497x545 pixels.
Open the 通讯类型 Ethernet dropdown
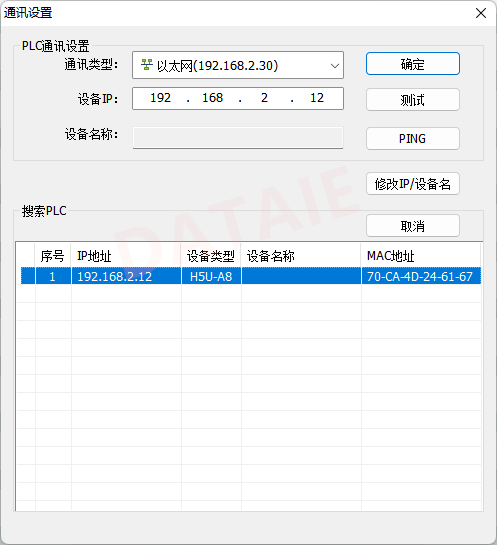pyautogui.click(x=238, y=65)
